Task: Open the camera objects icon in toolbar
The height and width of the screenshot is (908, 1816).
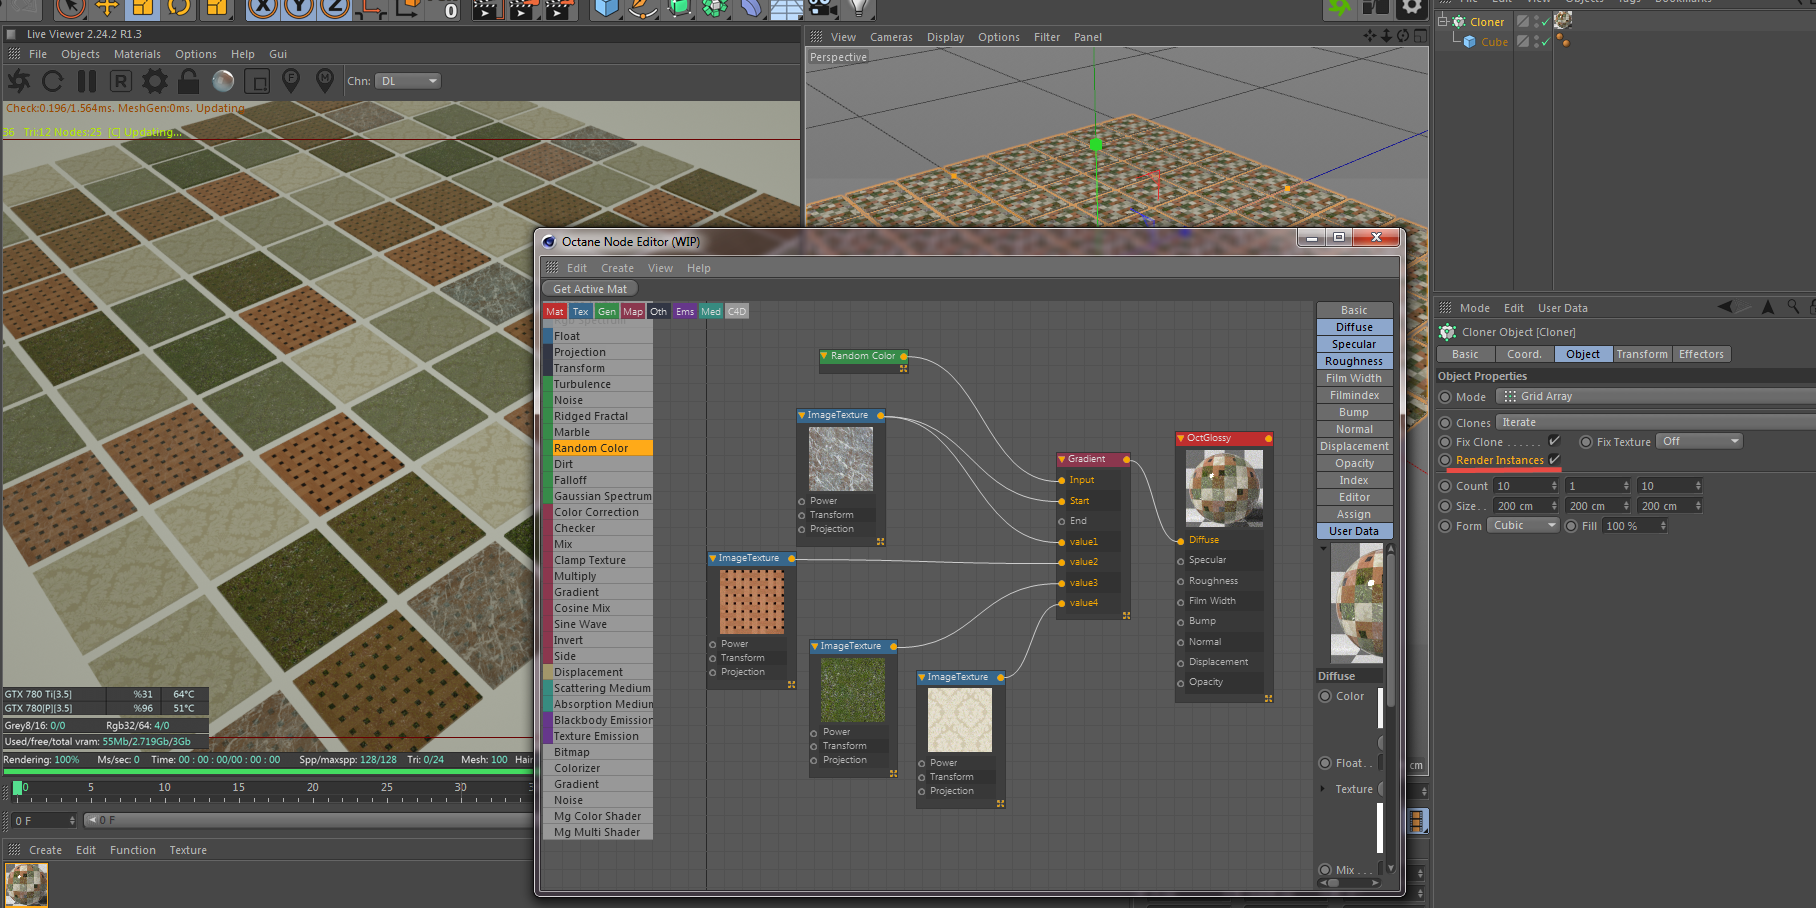Action: [822, 8]
